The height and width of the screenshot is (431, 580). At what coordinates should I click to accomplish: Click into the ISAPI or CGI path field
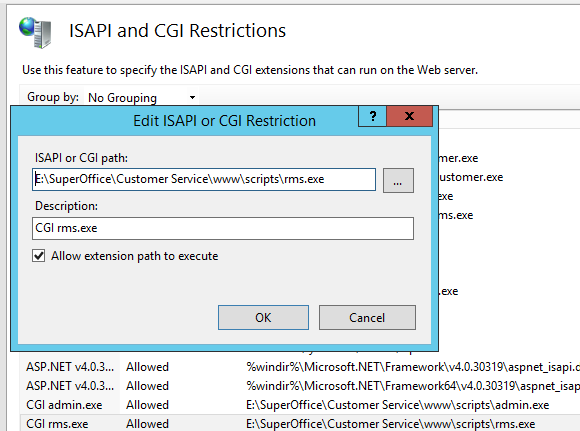[x=204, y=179]
